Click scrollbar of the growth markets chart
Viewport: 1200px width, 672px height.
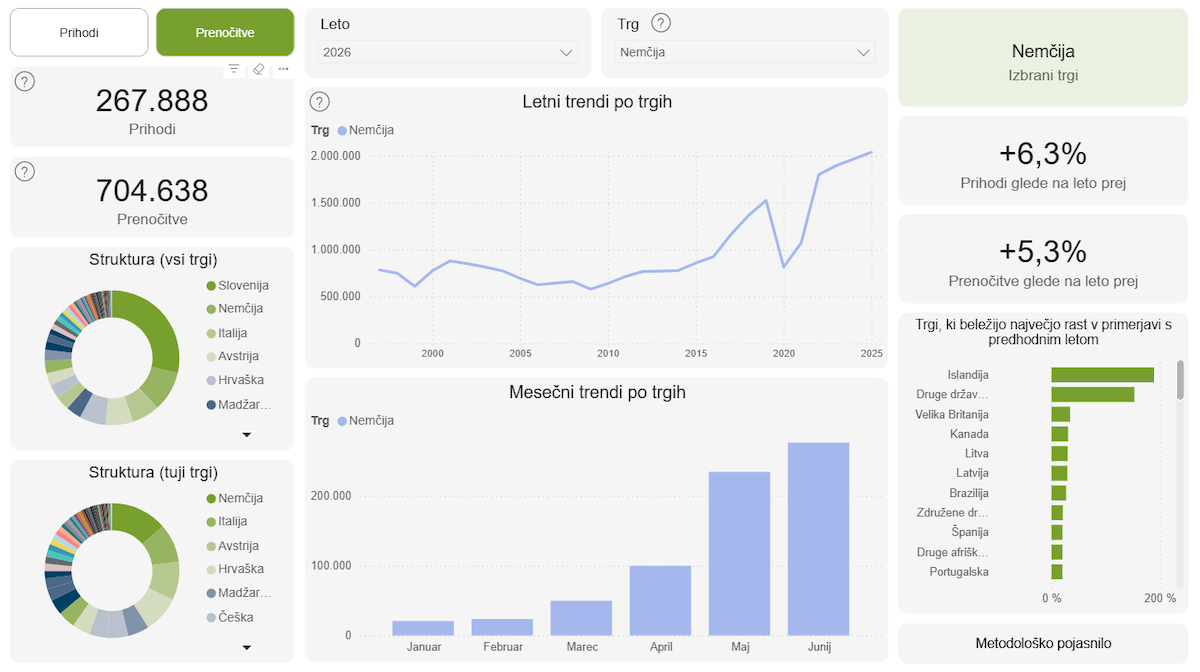click(1180, 380)
